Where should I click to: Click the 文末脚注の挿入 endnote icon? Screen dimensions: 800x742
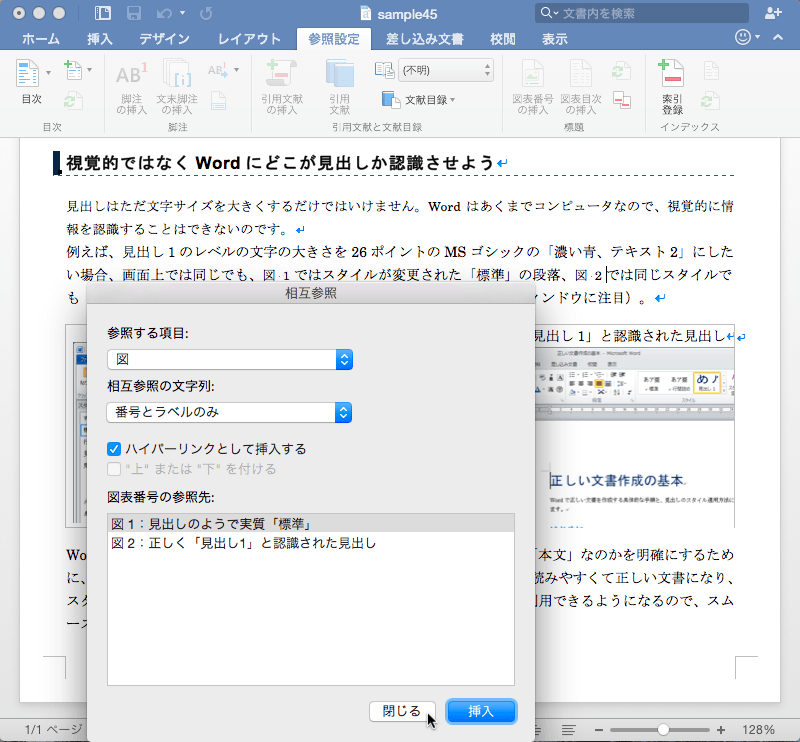[x=177, y=72]
